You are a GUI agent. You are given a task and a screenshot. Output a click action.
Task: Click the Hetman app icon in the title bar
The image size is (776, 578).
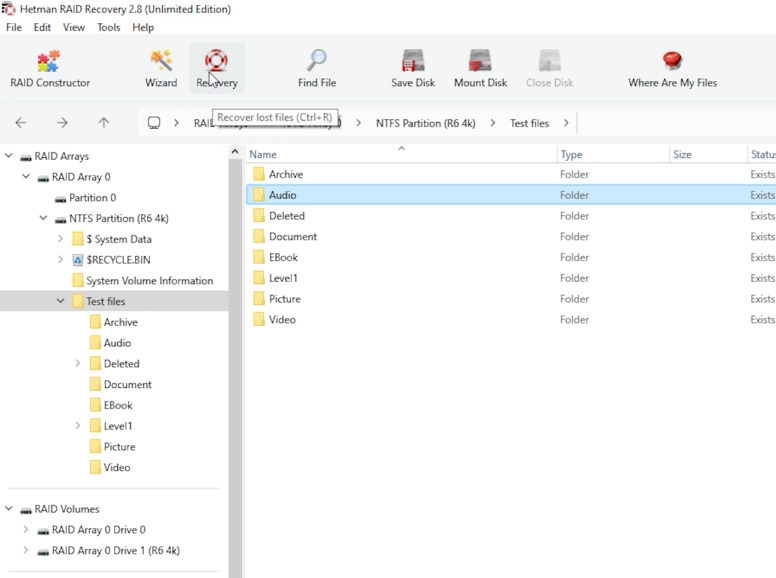(8, 8)
